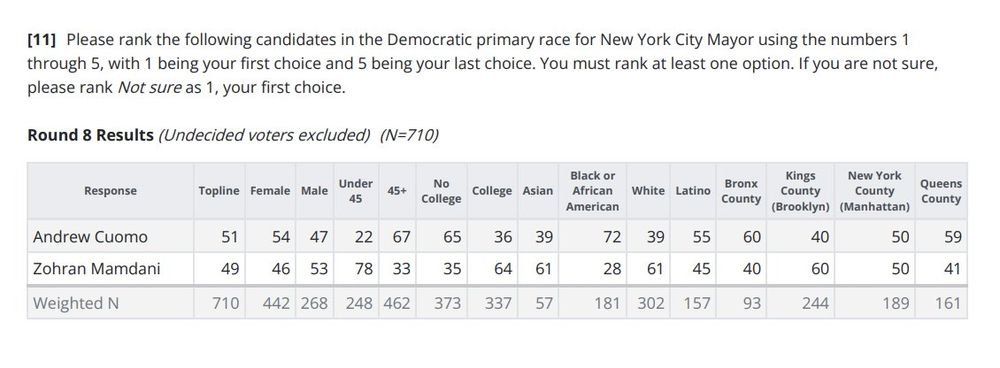This screenshot has height=368, width=1000.
Task: Select the Andrew Cuomo row label
Action: pos(90,237)
